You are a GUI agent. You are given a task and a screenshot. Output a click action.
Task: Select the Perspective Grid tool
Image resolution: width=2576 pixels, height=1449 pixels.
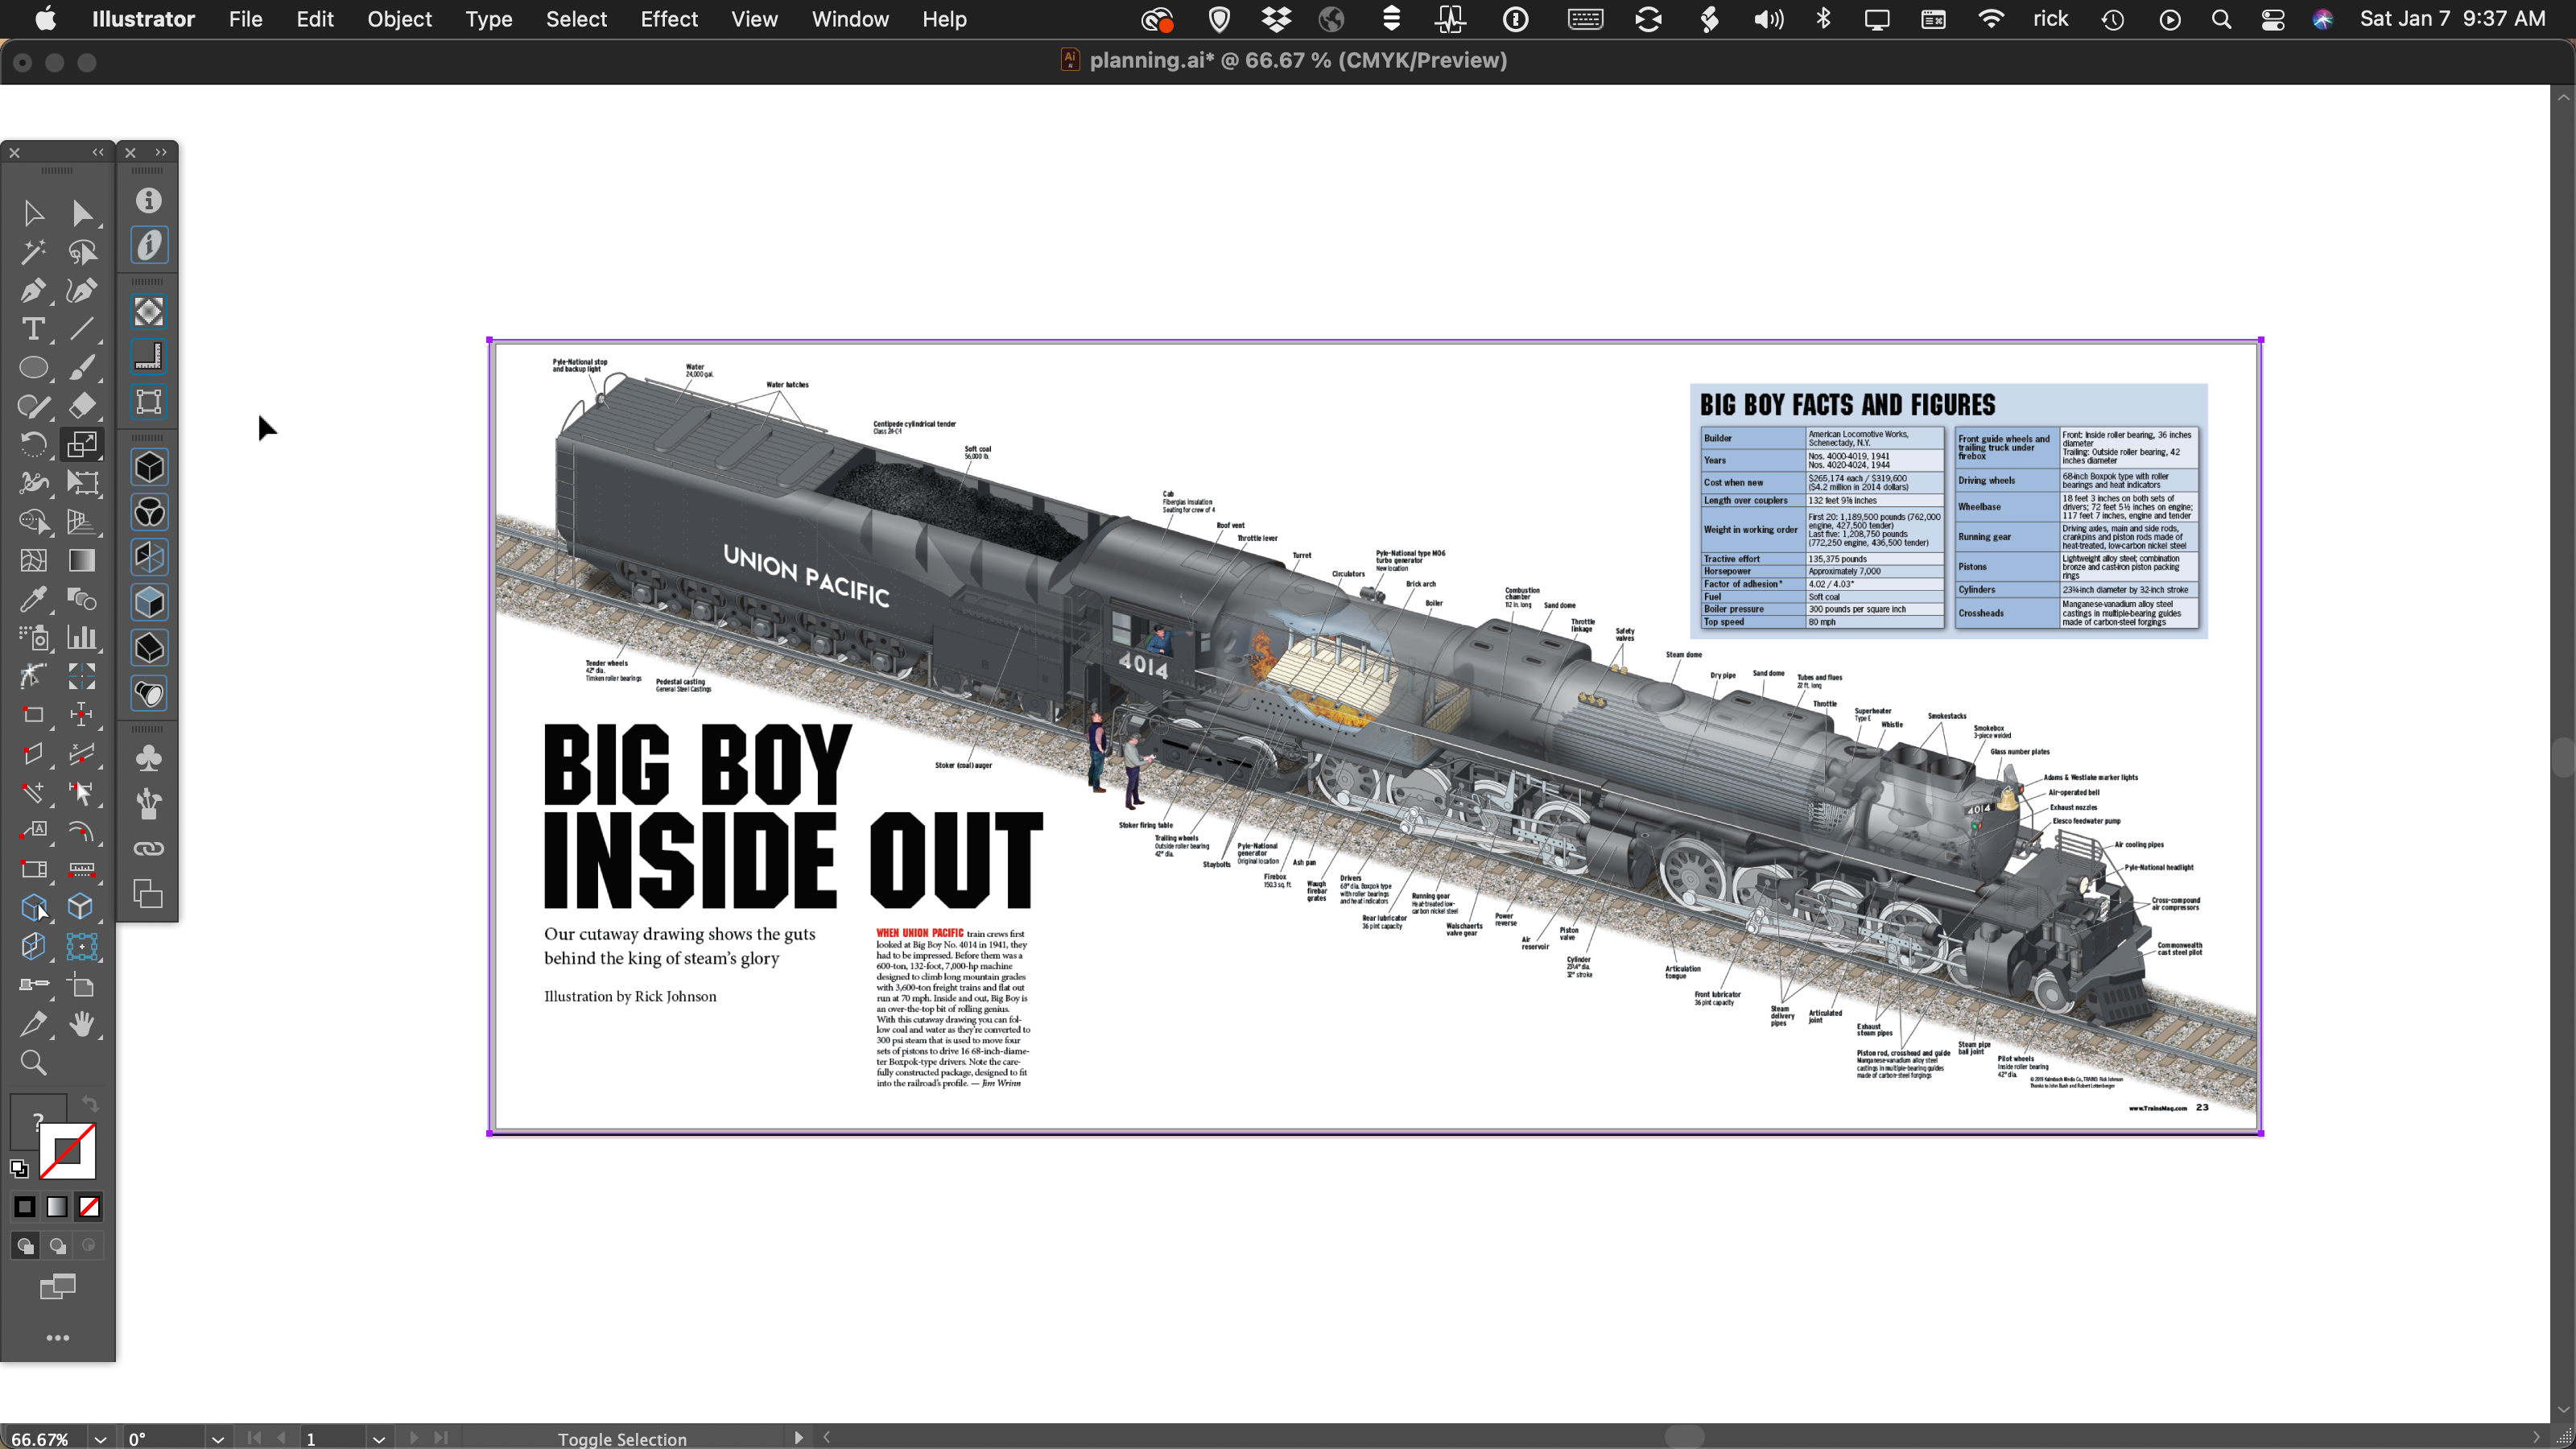82,521
